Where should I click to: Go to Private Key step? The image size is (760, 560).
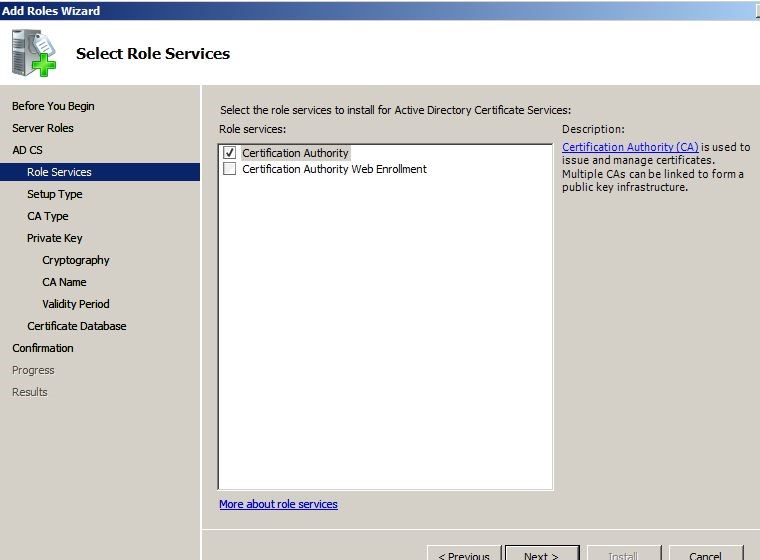55,238
